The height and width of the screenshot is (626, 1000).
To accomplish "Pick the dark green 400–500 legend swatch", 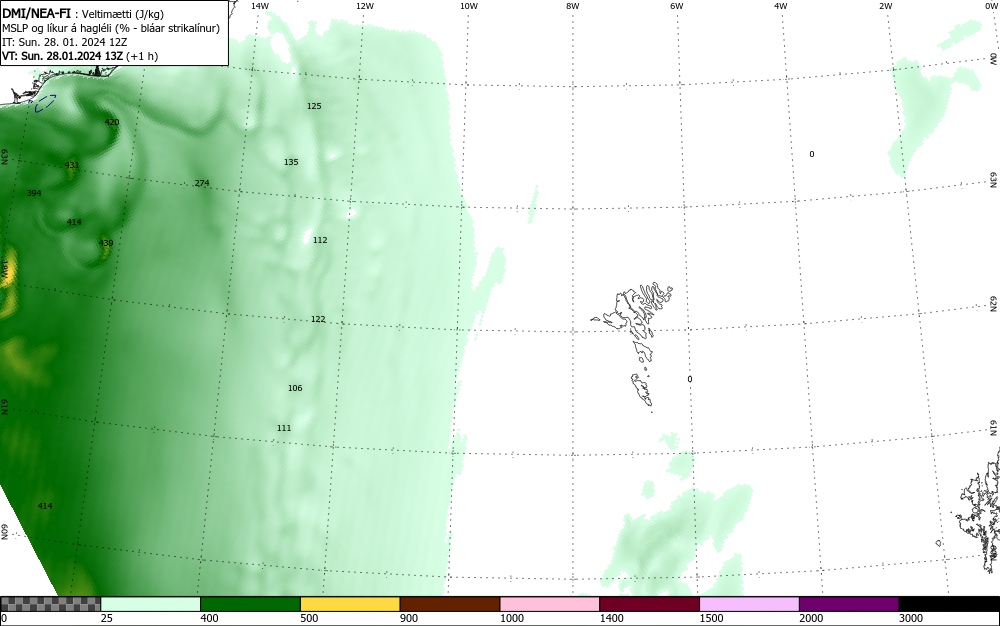I will (250, 604).
